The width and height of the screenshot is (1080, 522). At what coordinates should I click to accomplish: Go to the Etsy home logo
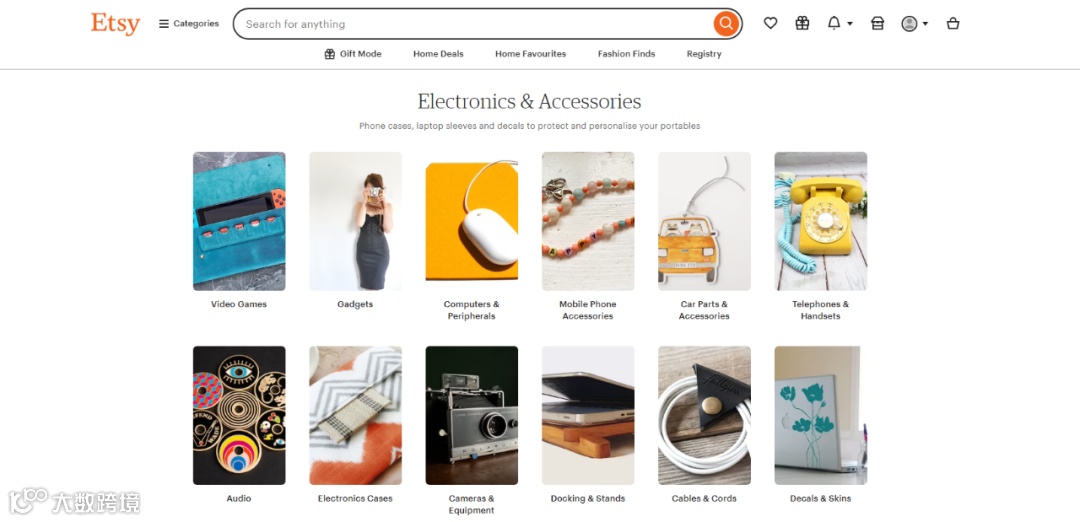click(115, 23)
